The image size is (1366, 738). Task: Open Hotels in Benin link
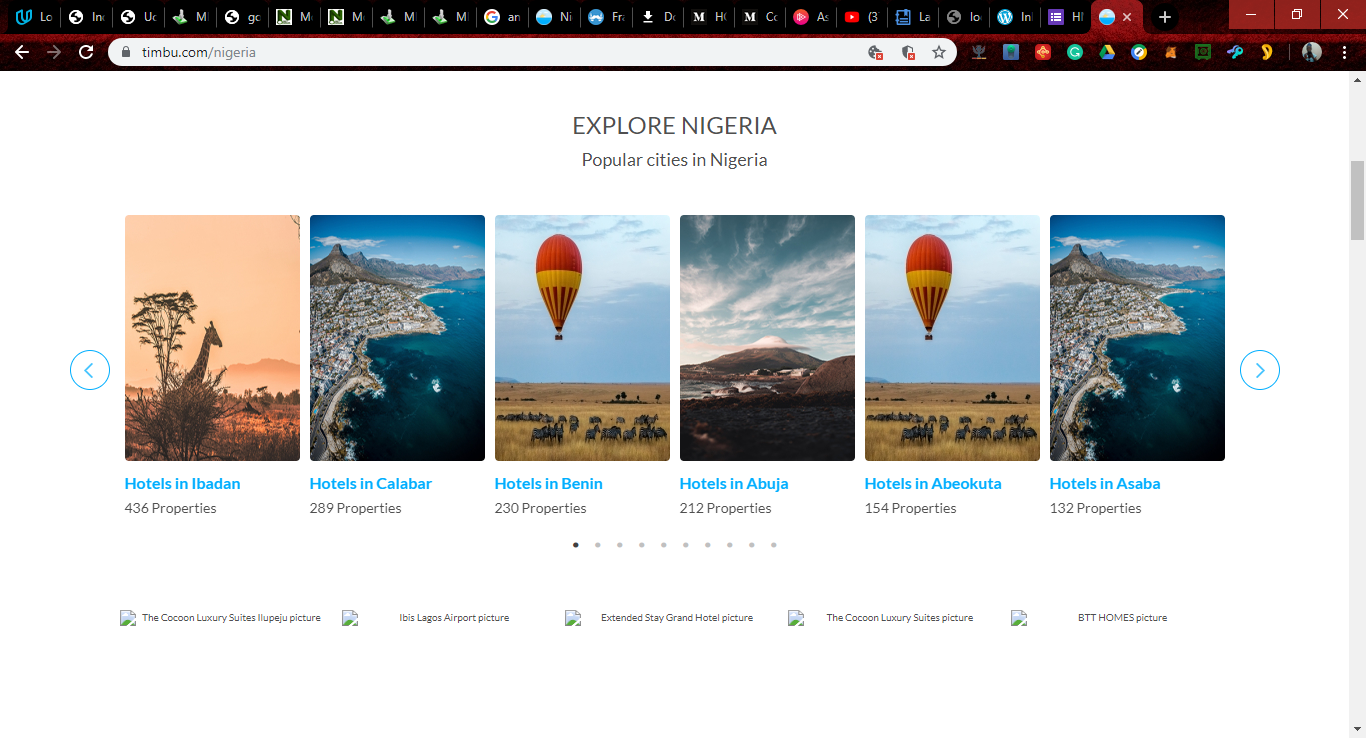(548, 483)
